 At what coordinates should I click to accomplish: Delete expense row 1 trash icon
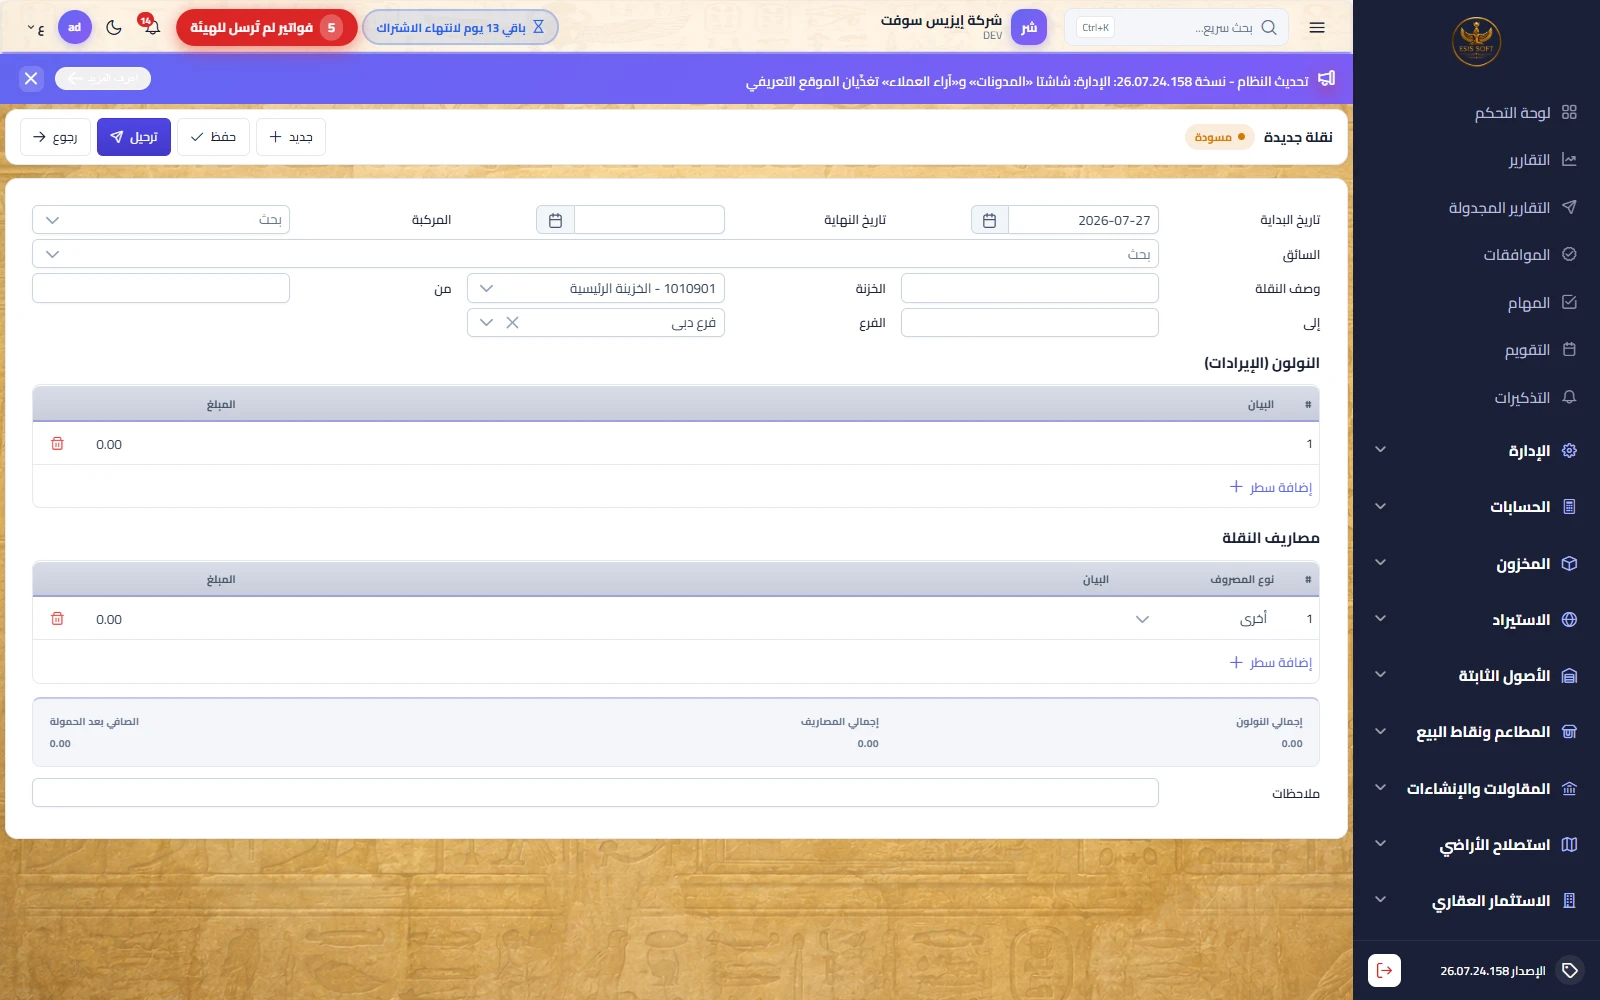click(57, 619)
